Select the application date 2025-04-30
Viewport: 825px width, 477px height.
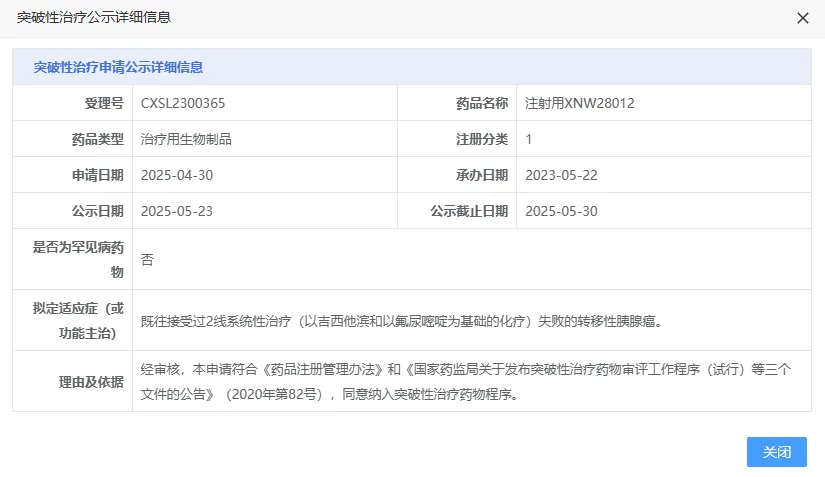click(x=177, y=175)
